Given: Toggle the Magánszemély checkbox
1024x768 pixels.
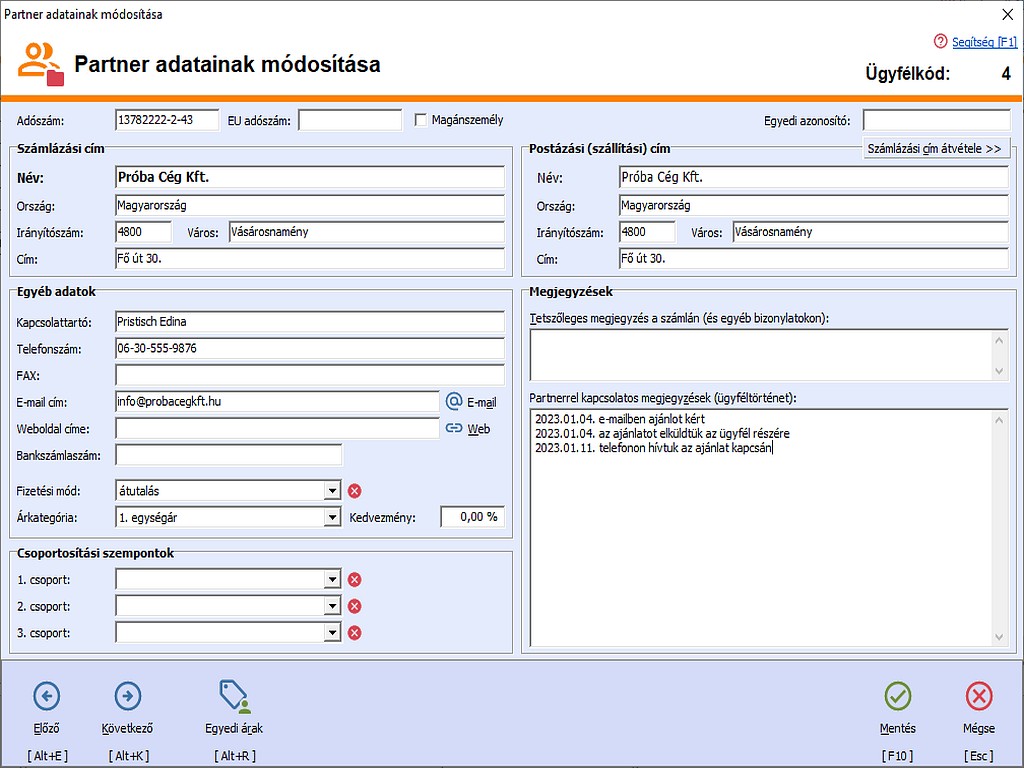Looking at the screenshot, I should (x=422, y=120).
